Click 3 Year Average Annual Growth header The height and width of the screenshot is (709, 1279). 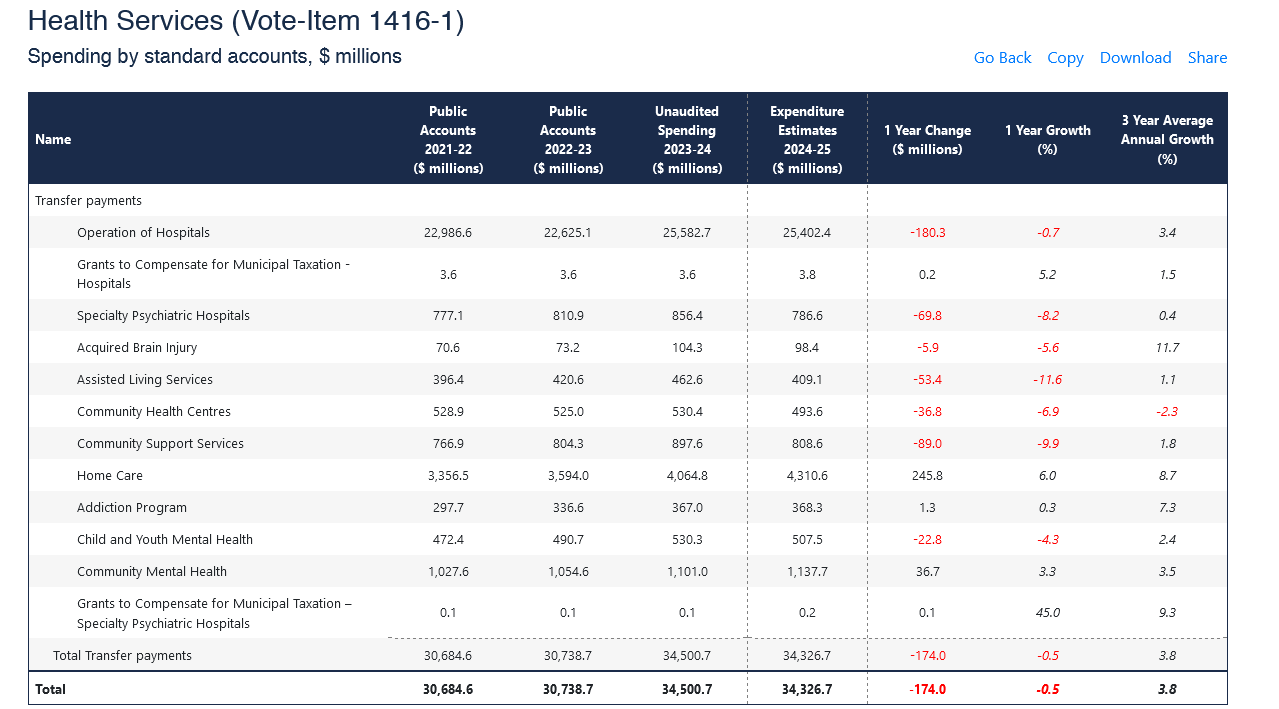(x=1167, y=139)
